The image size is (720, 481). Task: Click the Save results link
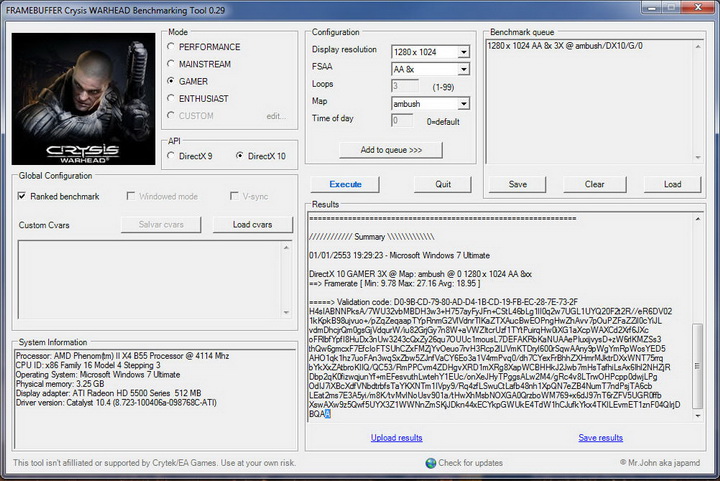click(600, 438)
